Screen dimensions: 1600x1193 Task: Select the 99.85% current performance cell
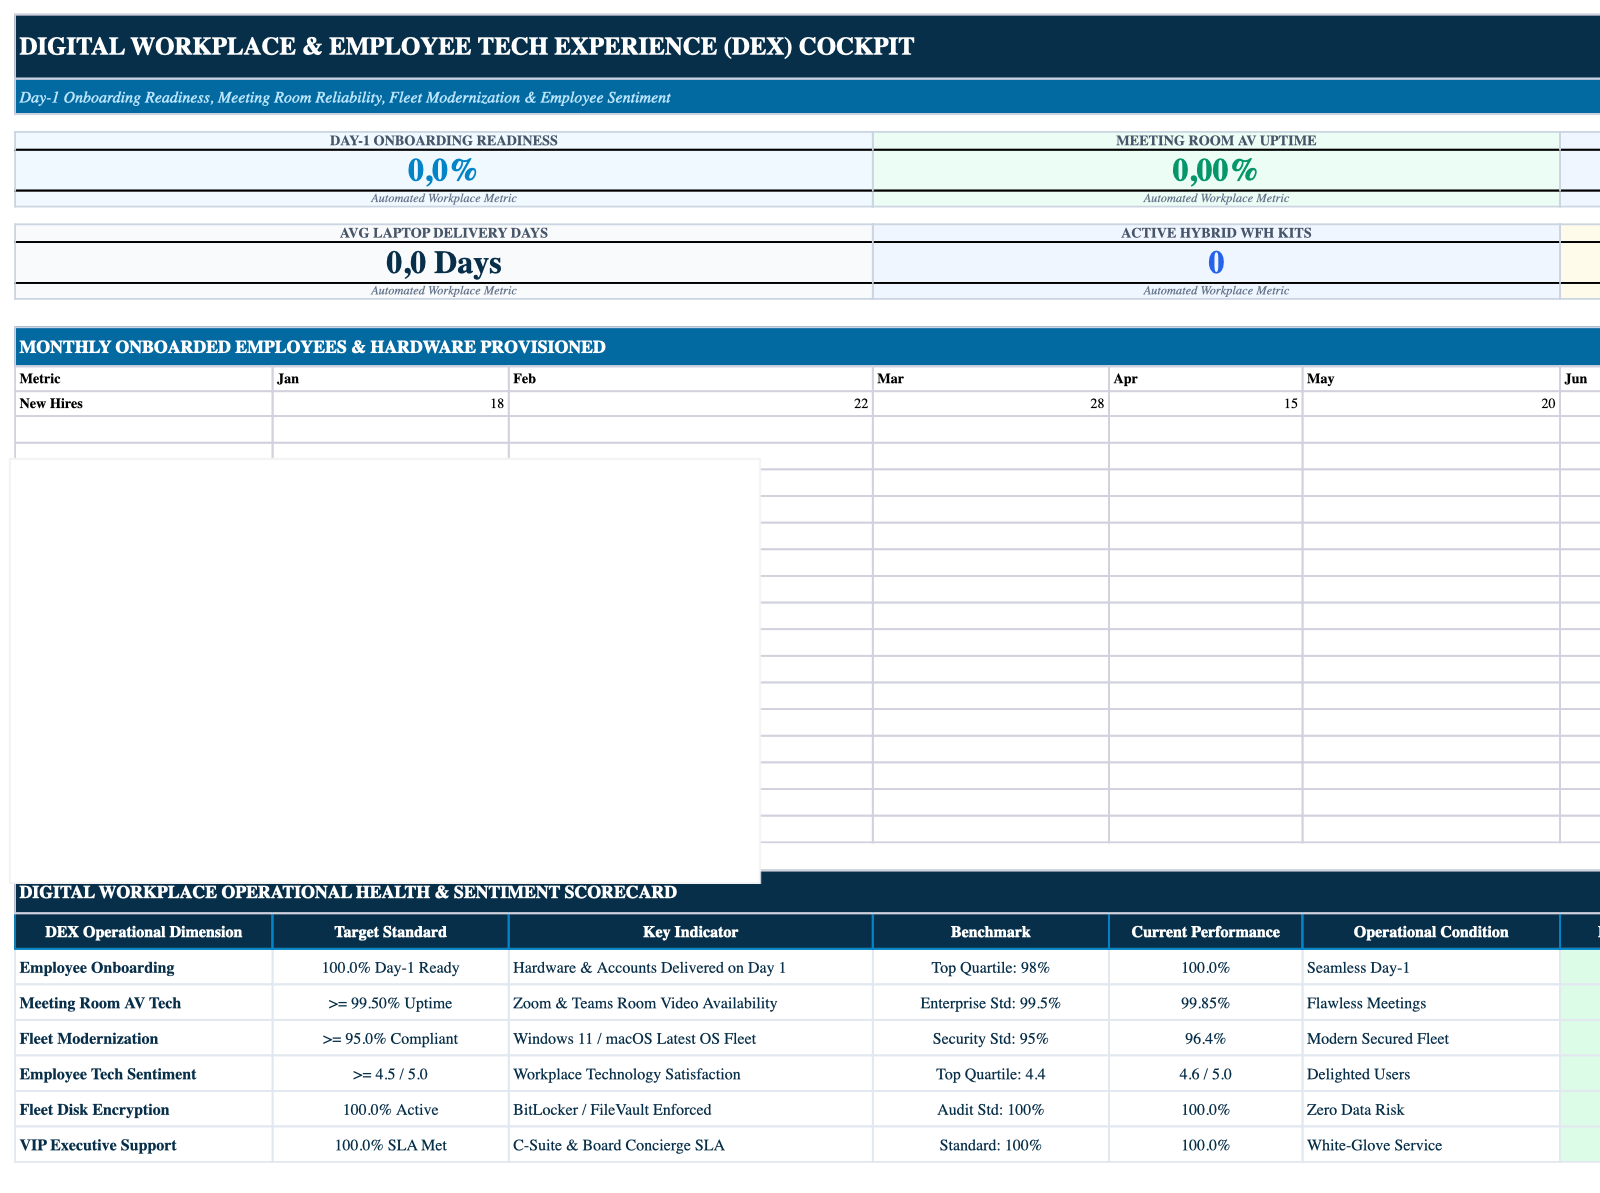tap(1206, 1003)
